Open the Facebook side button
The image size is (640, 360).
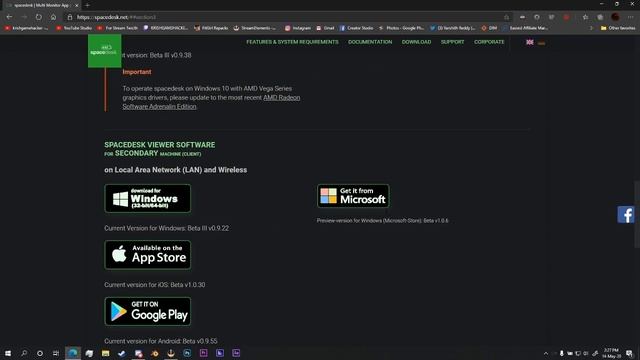pyautogui.click(x=626, y=215)
